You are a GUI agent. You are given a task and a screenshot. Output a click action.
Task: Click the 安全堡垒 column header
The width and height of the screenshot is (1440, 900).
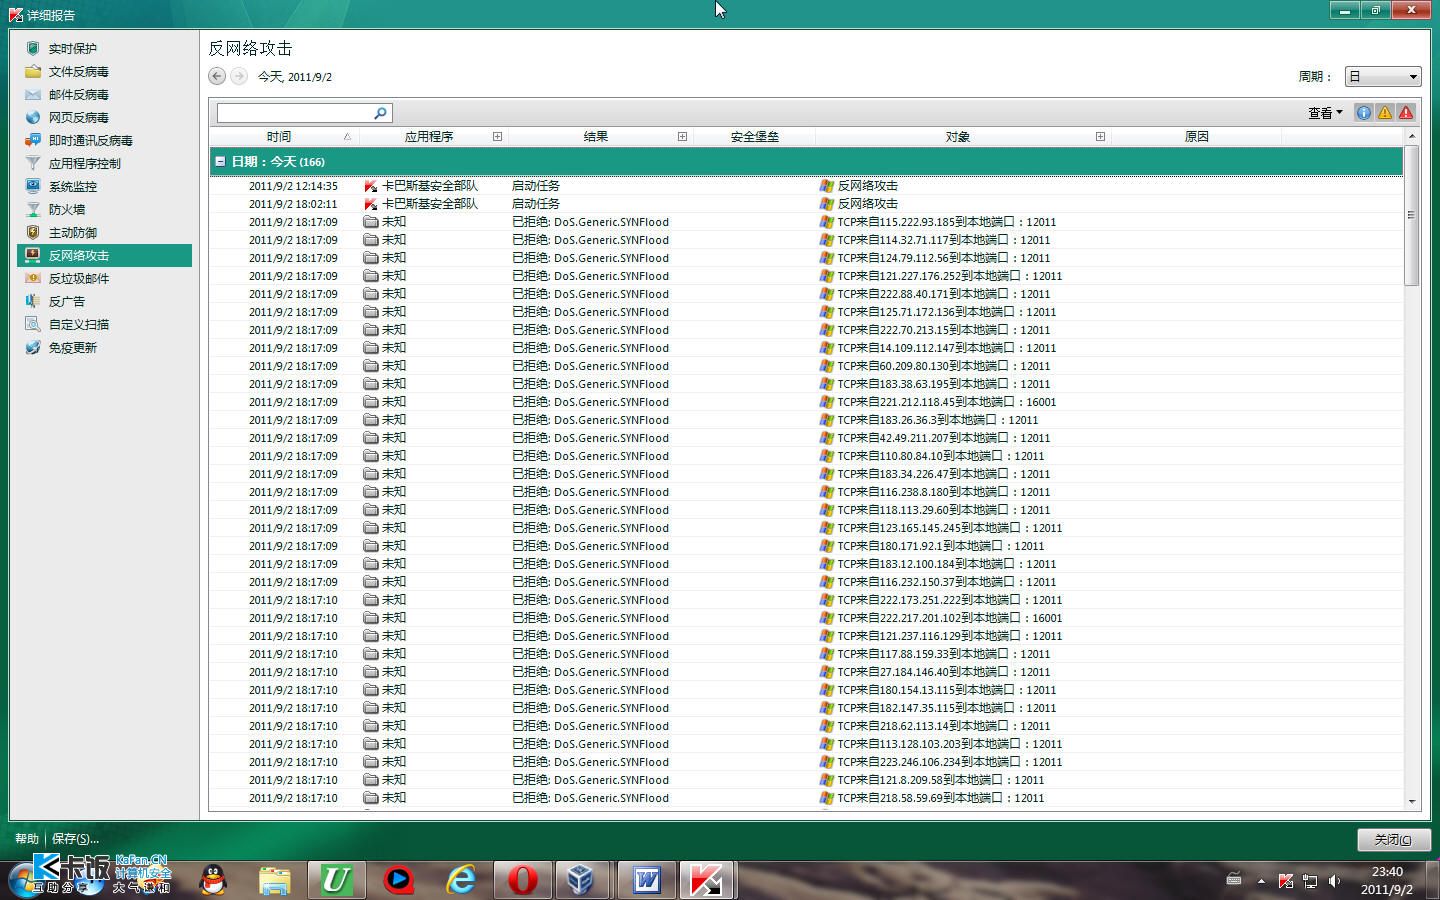pos(755,136)
